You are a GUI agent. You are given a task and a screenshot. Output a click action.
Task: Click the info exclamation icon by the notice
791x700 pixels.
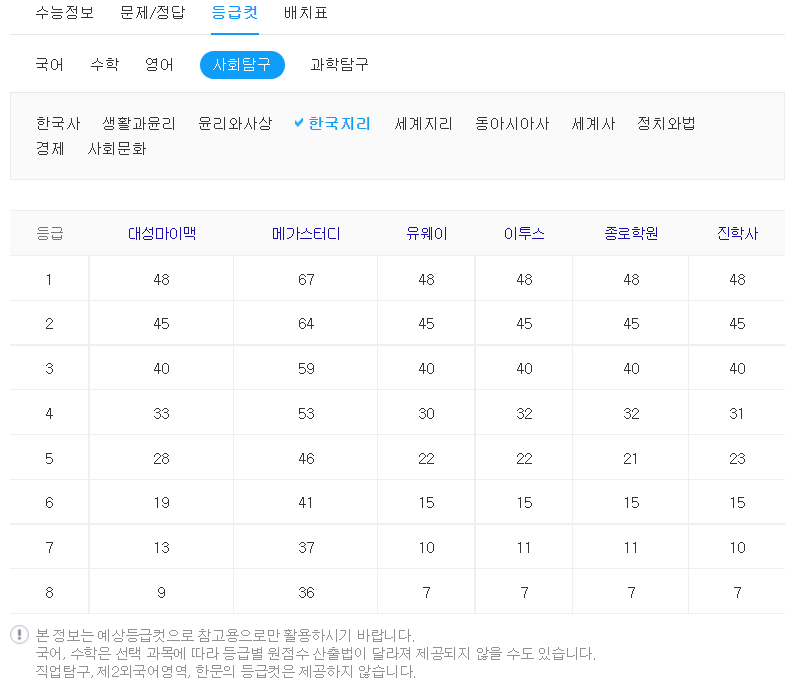pos(20,634)
